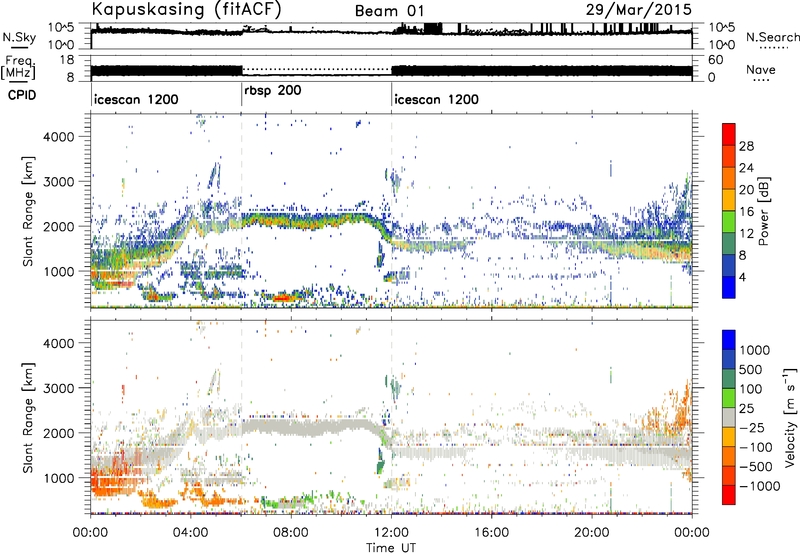This screenshot has height=554, width=800.
Task: Click the '2000' range tick on power panel
Action: [58, 226]
